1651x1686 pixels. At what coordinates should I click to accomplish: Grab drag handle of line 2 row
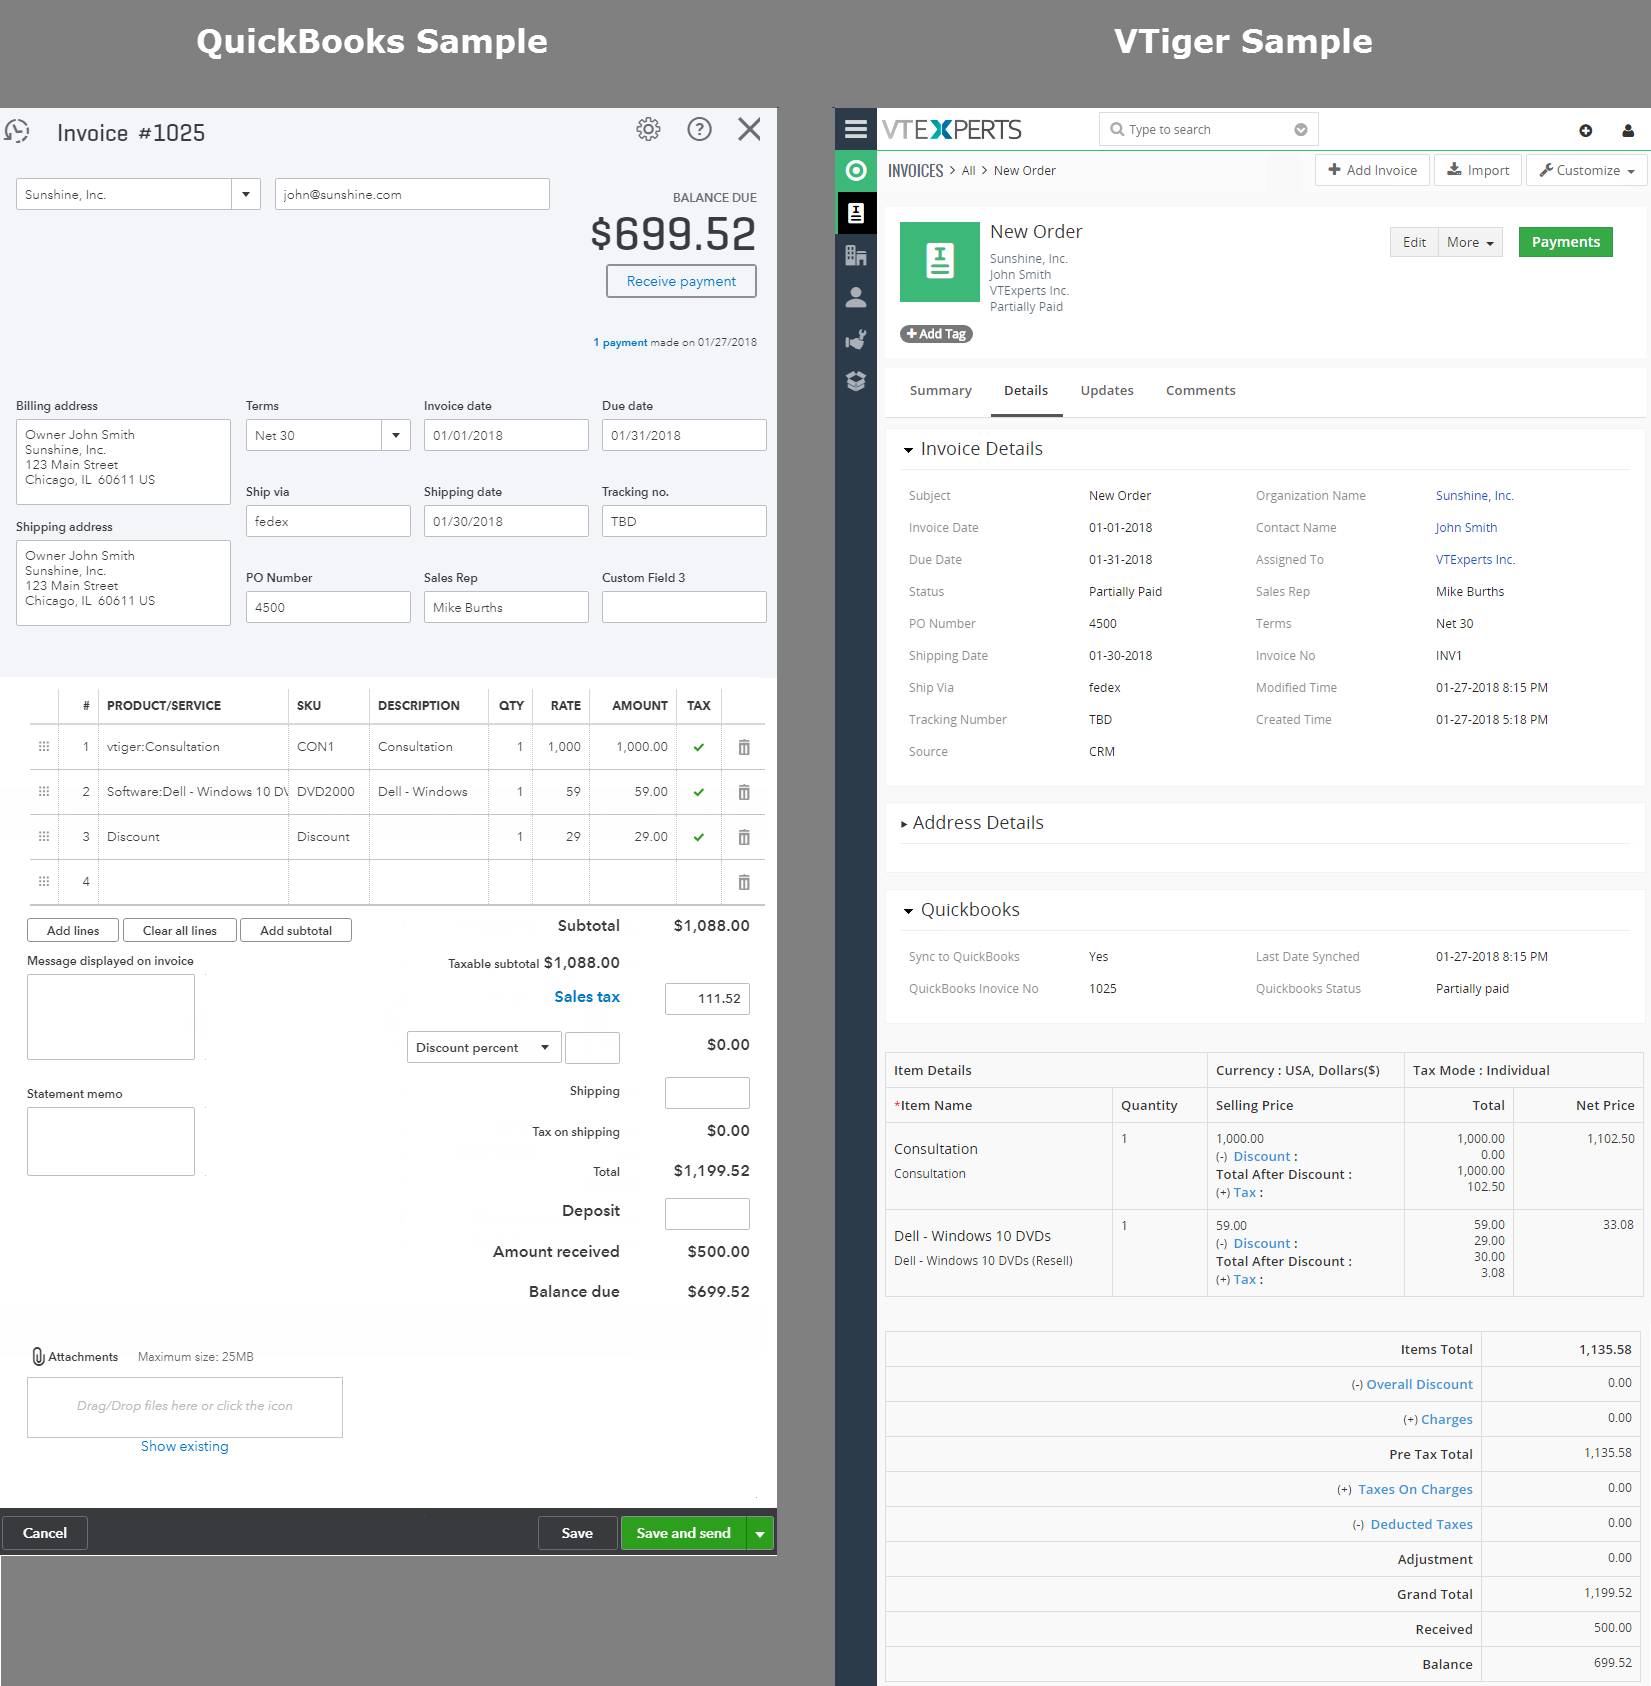[x=44, y=792]
